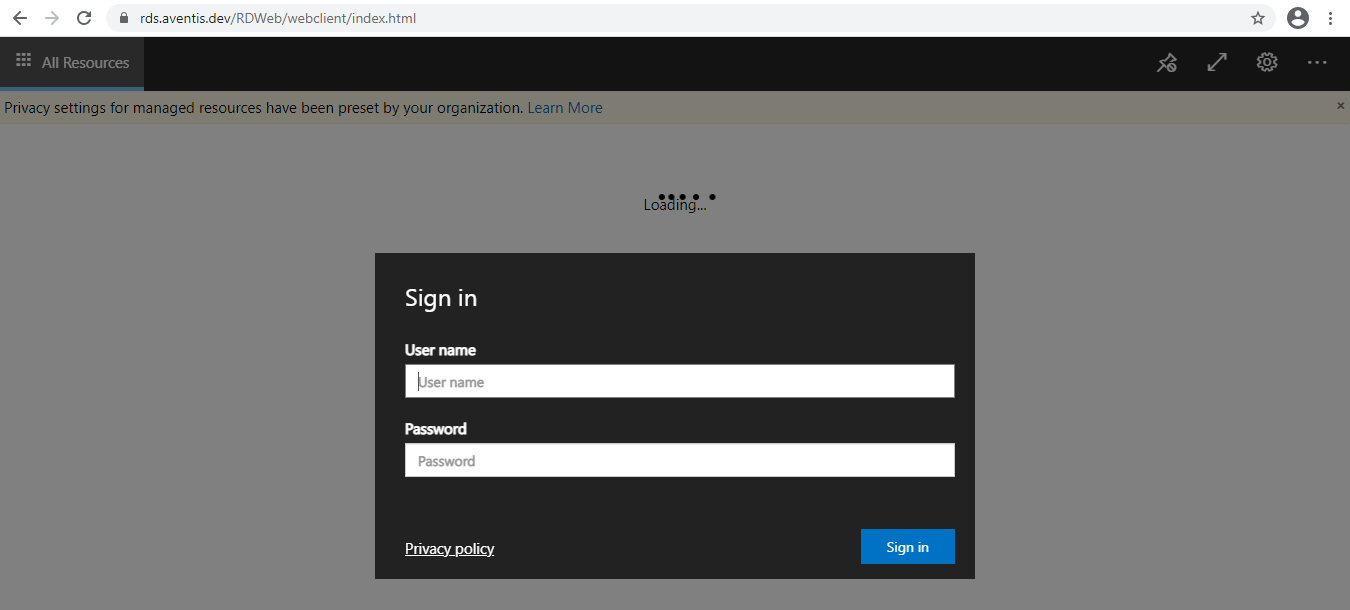
Task: Bookmark this page with the star icon
Action: click(1258, 18)
